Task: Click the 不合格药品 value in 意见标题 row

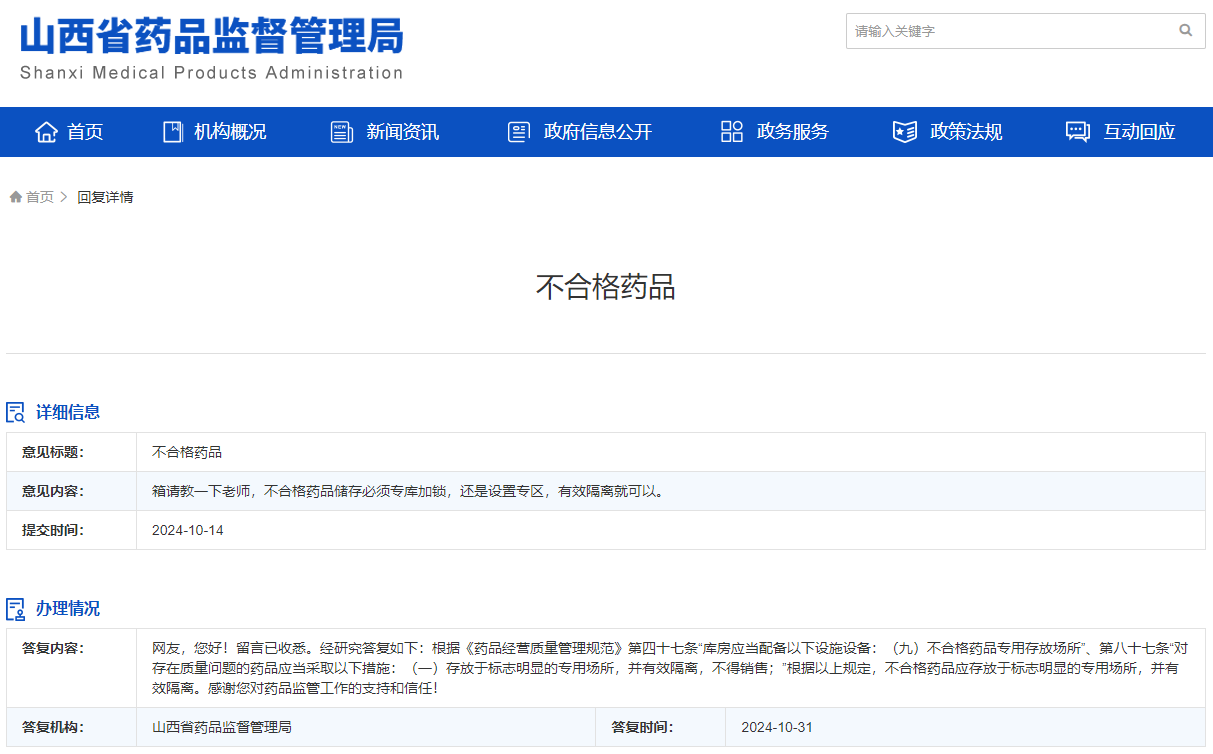Action: [x=187, y=452]
